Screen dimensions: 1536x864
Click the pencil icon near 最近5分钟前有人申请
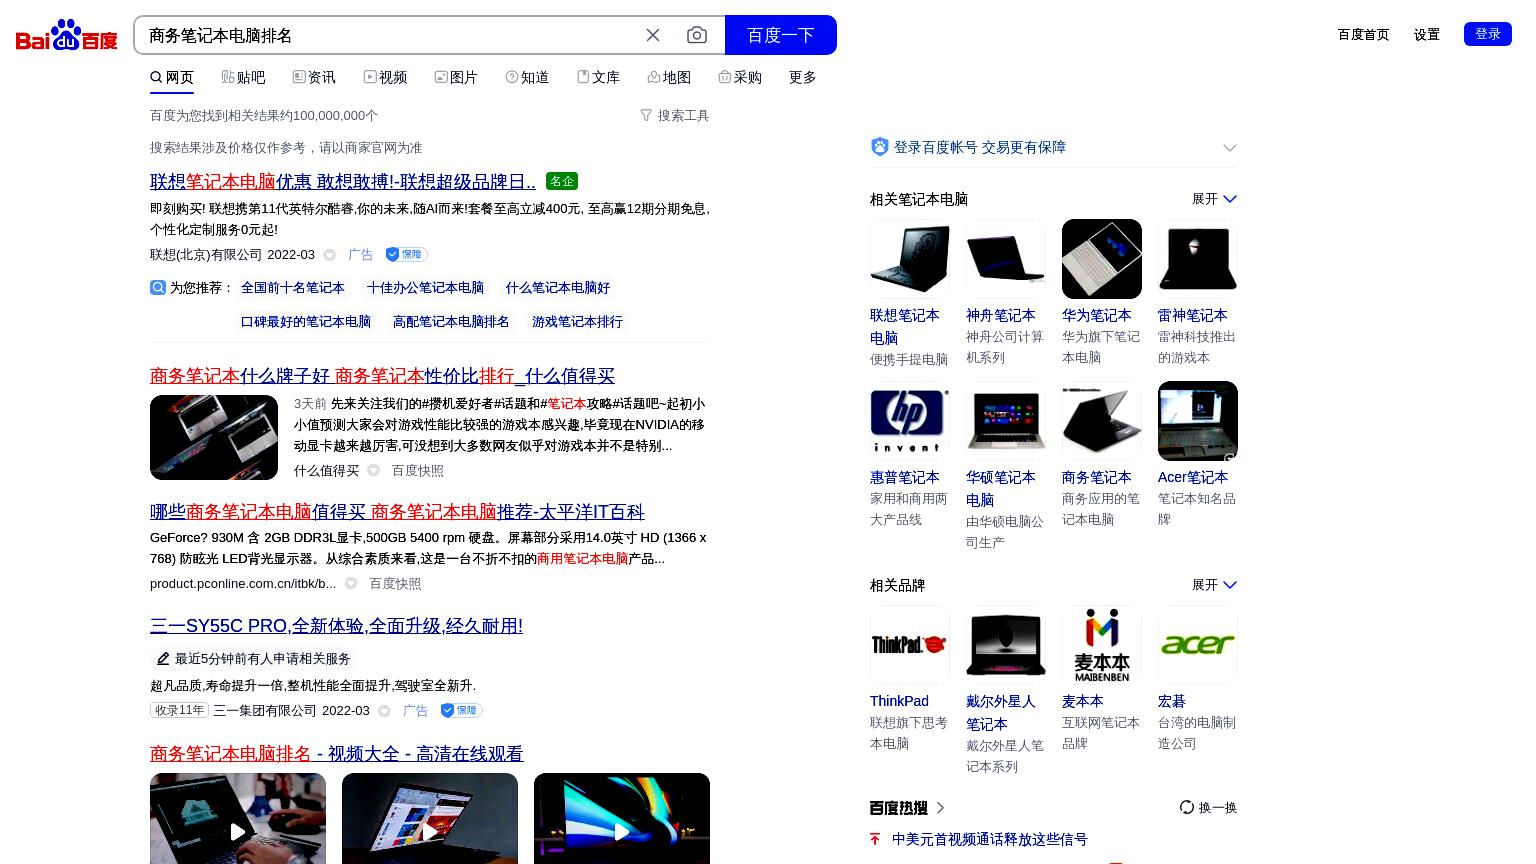tap(163, 658)
